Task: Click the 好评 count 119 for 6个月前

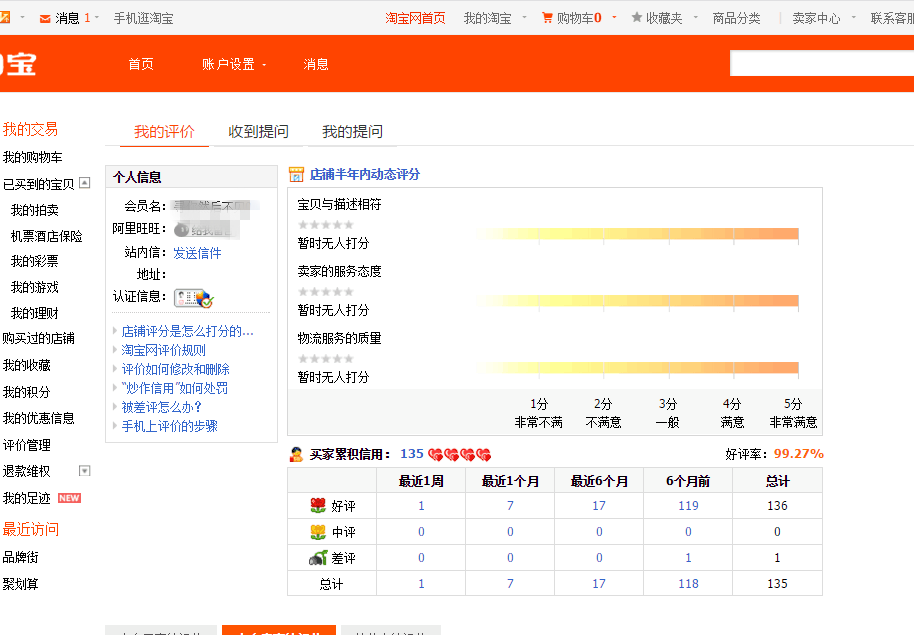Action: point(688,506)
